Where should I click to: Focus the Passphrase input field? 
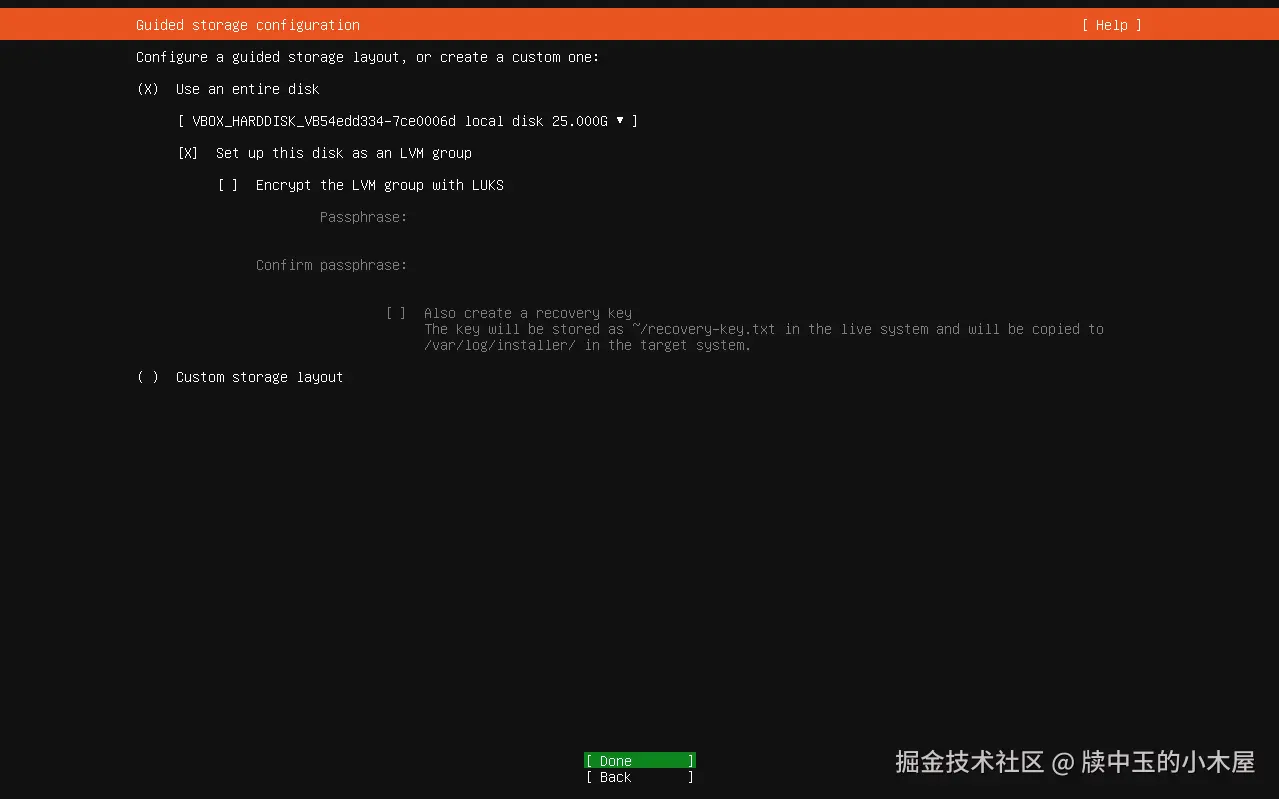coord(500,217)
